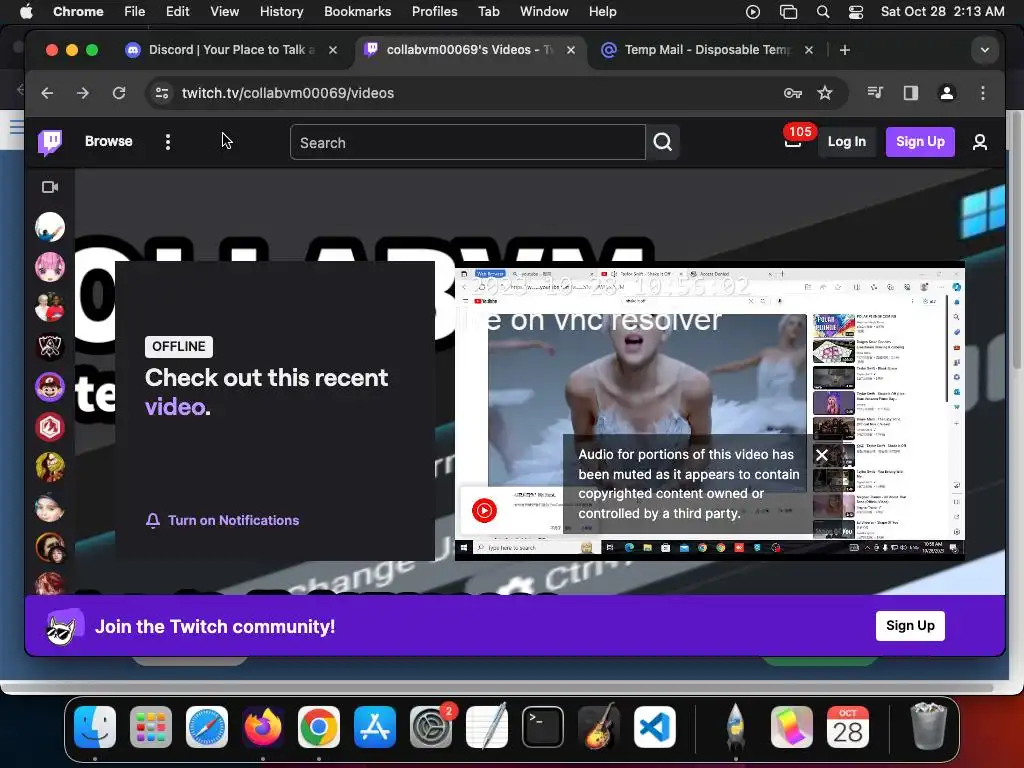Image resolution: width=1024 pixels, height=768 pixels.
Task: Click the Twitch logo home icon
Action: tap(50, 142)
